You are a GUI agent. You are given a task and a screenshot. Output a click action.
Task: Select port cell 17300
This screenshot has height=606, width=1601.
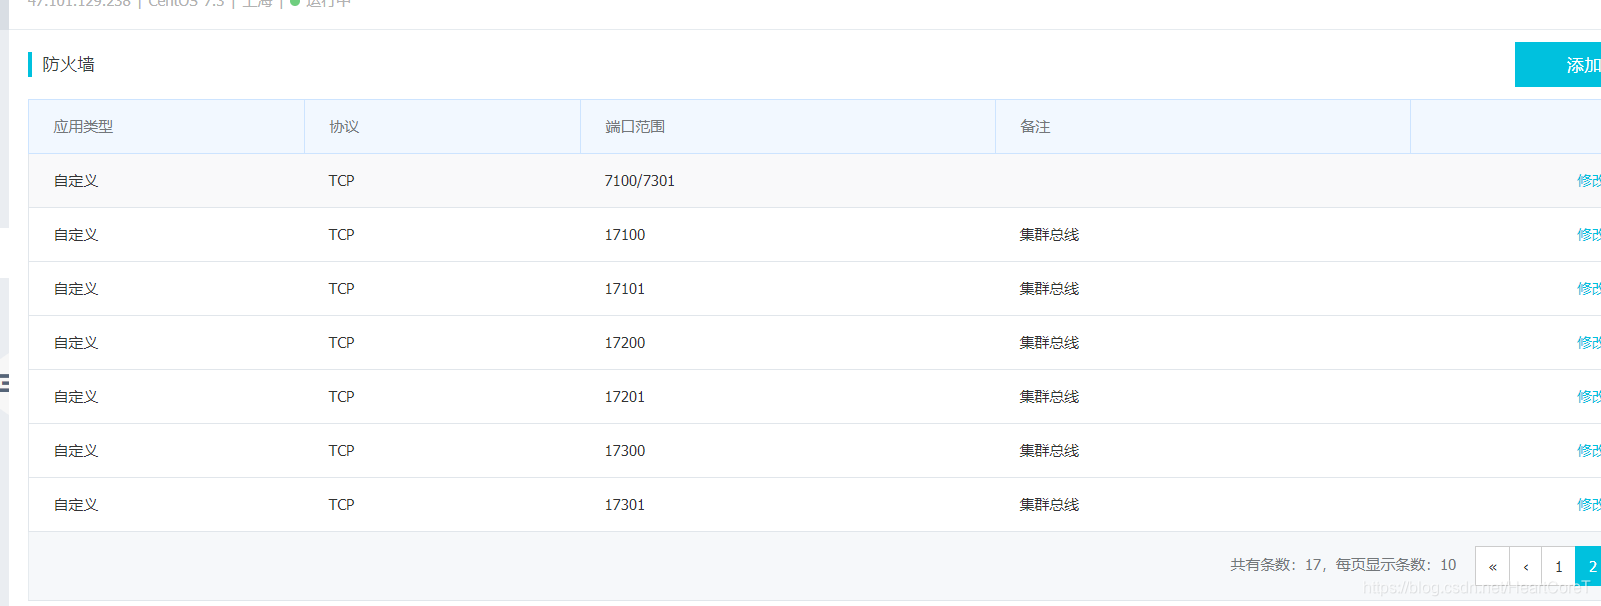coord(625,451)
